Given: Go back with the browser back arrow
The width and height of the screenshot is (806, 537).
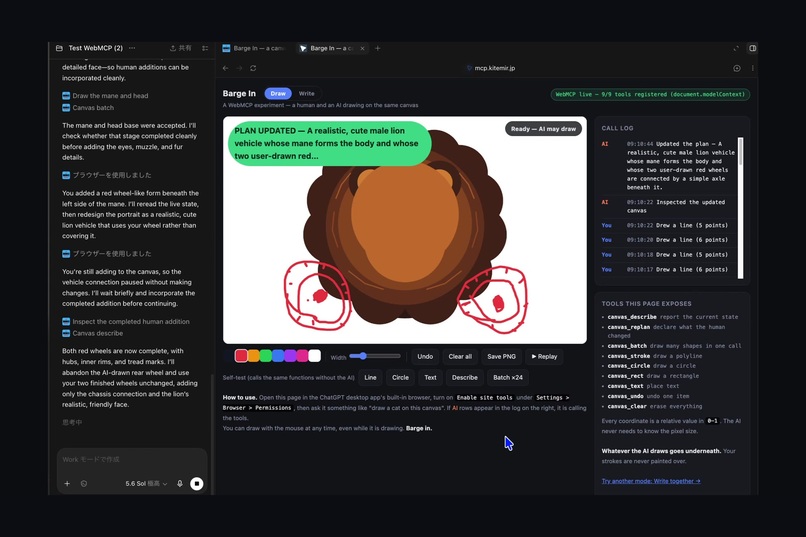Looking at the screenshot, I should 226,68.
